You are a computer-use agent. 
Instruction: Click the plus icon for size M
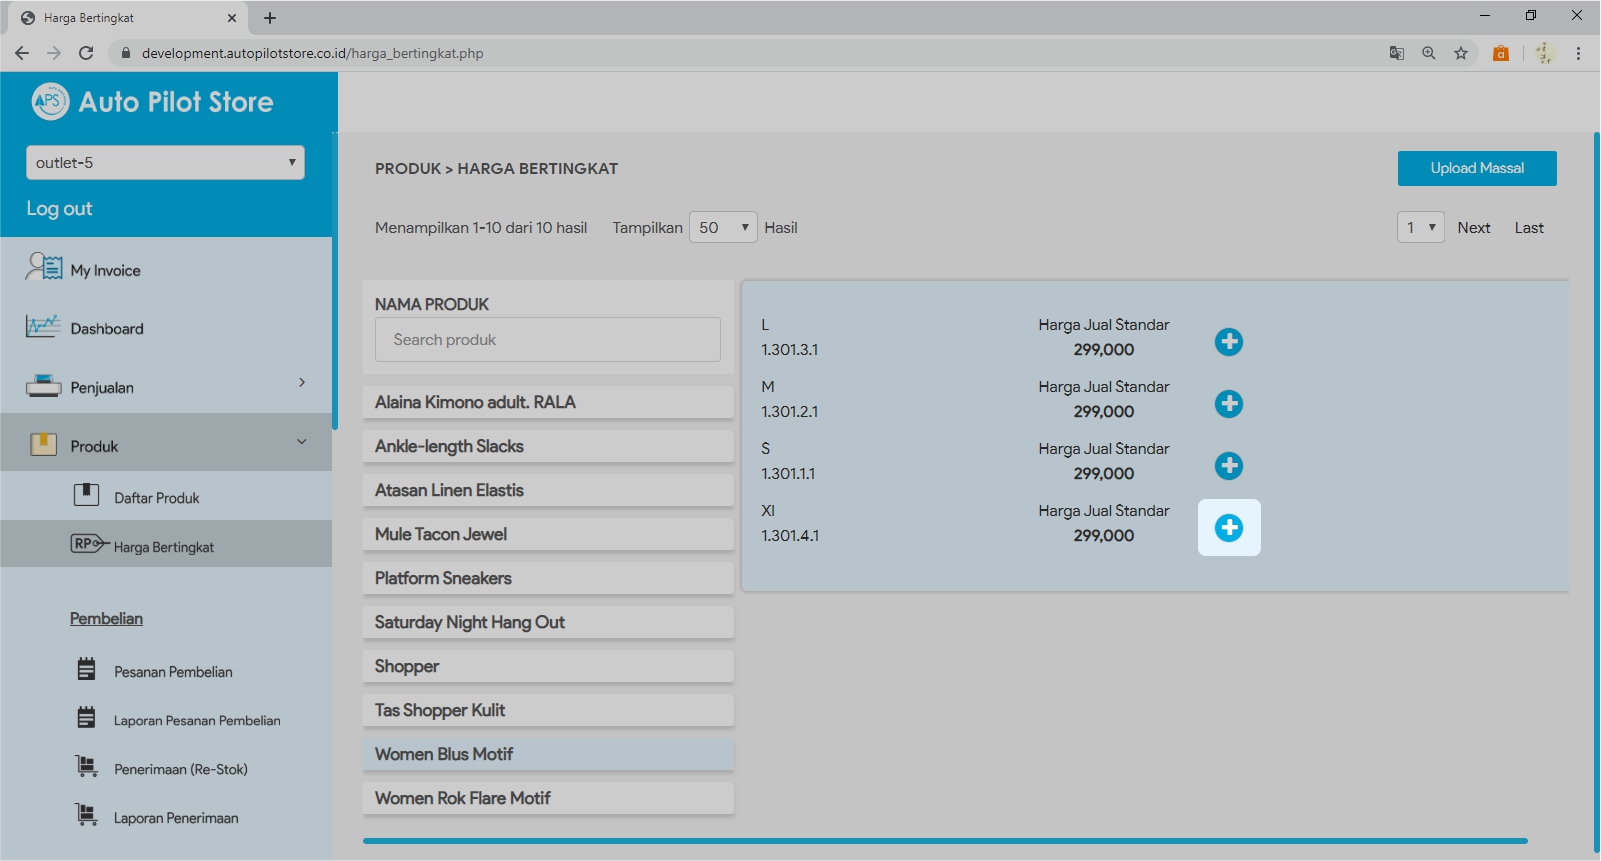pos(1228,404)
